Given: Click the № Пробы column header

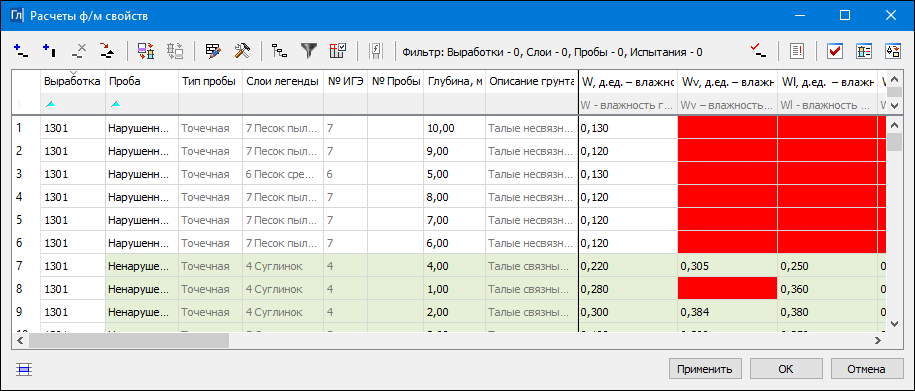Looking at the screenshot, I should (x=396, y=82).
